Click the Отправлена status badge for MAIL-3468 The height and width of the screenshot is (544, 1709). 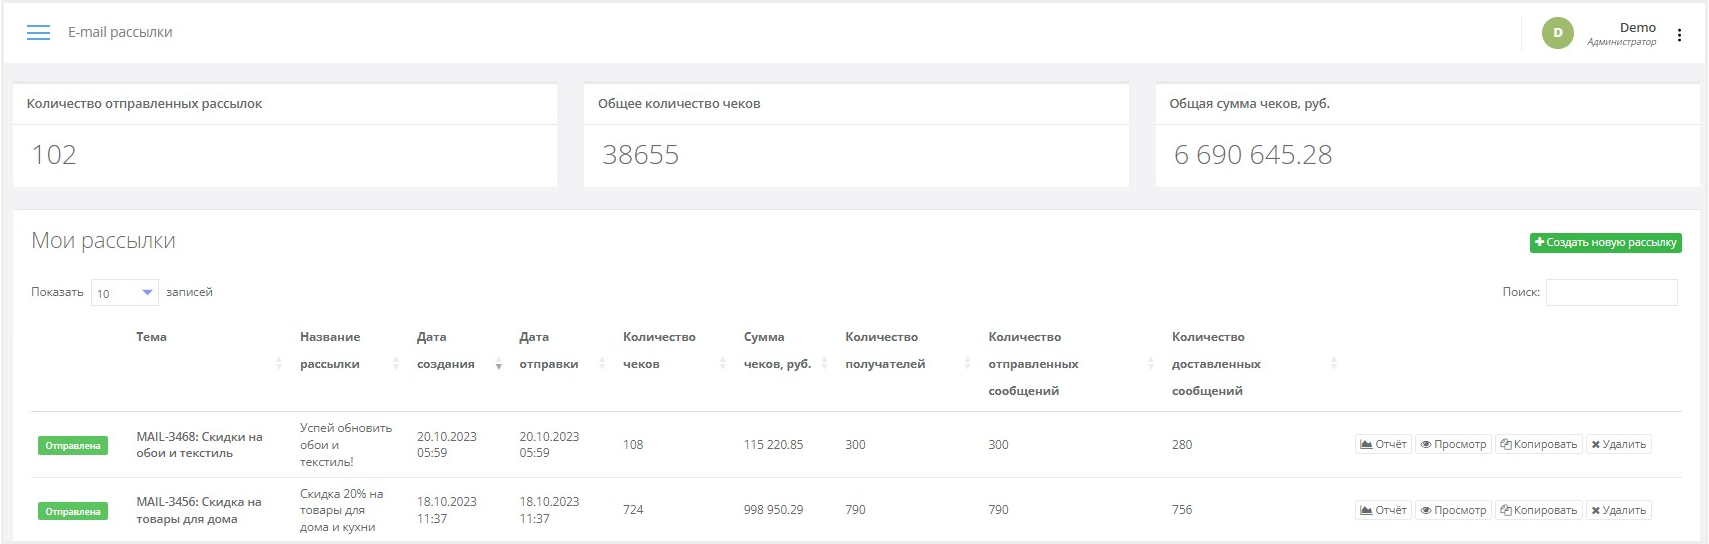[x=73, y=446]
